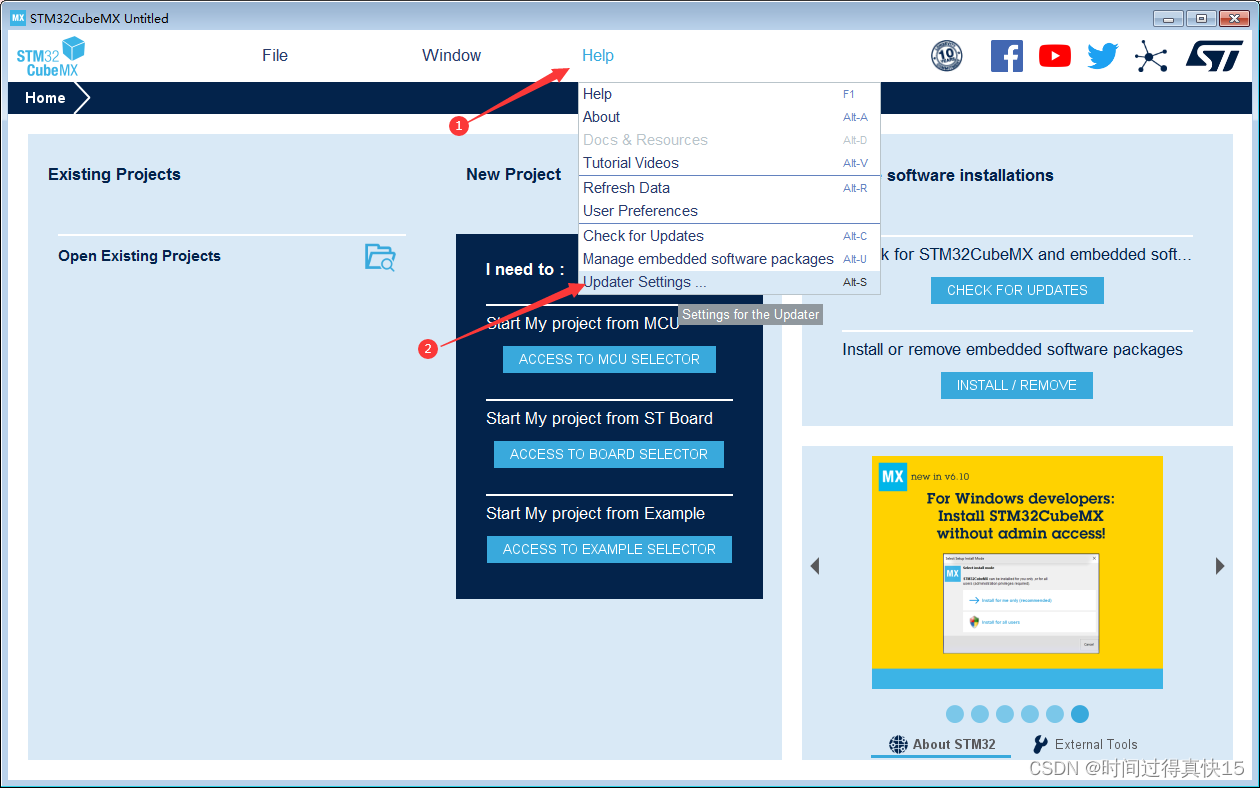Click the Start My project from ST Board text
The width and height of the screenshot is (1260, 788).
coord(600,418)
